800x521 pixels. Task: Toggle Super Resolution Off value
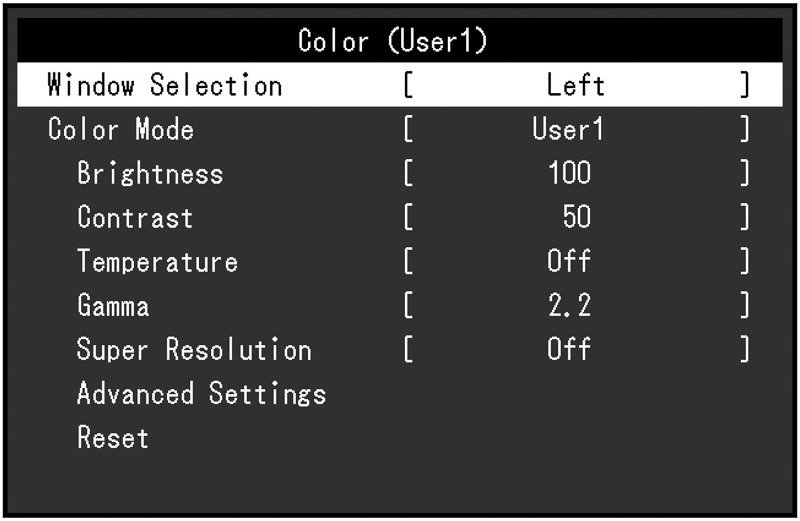(x=569, y=349)
